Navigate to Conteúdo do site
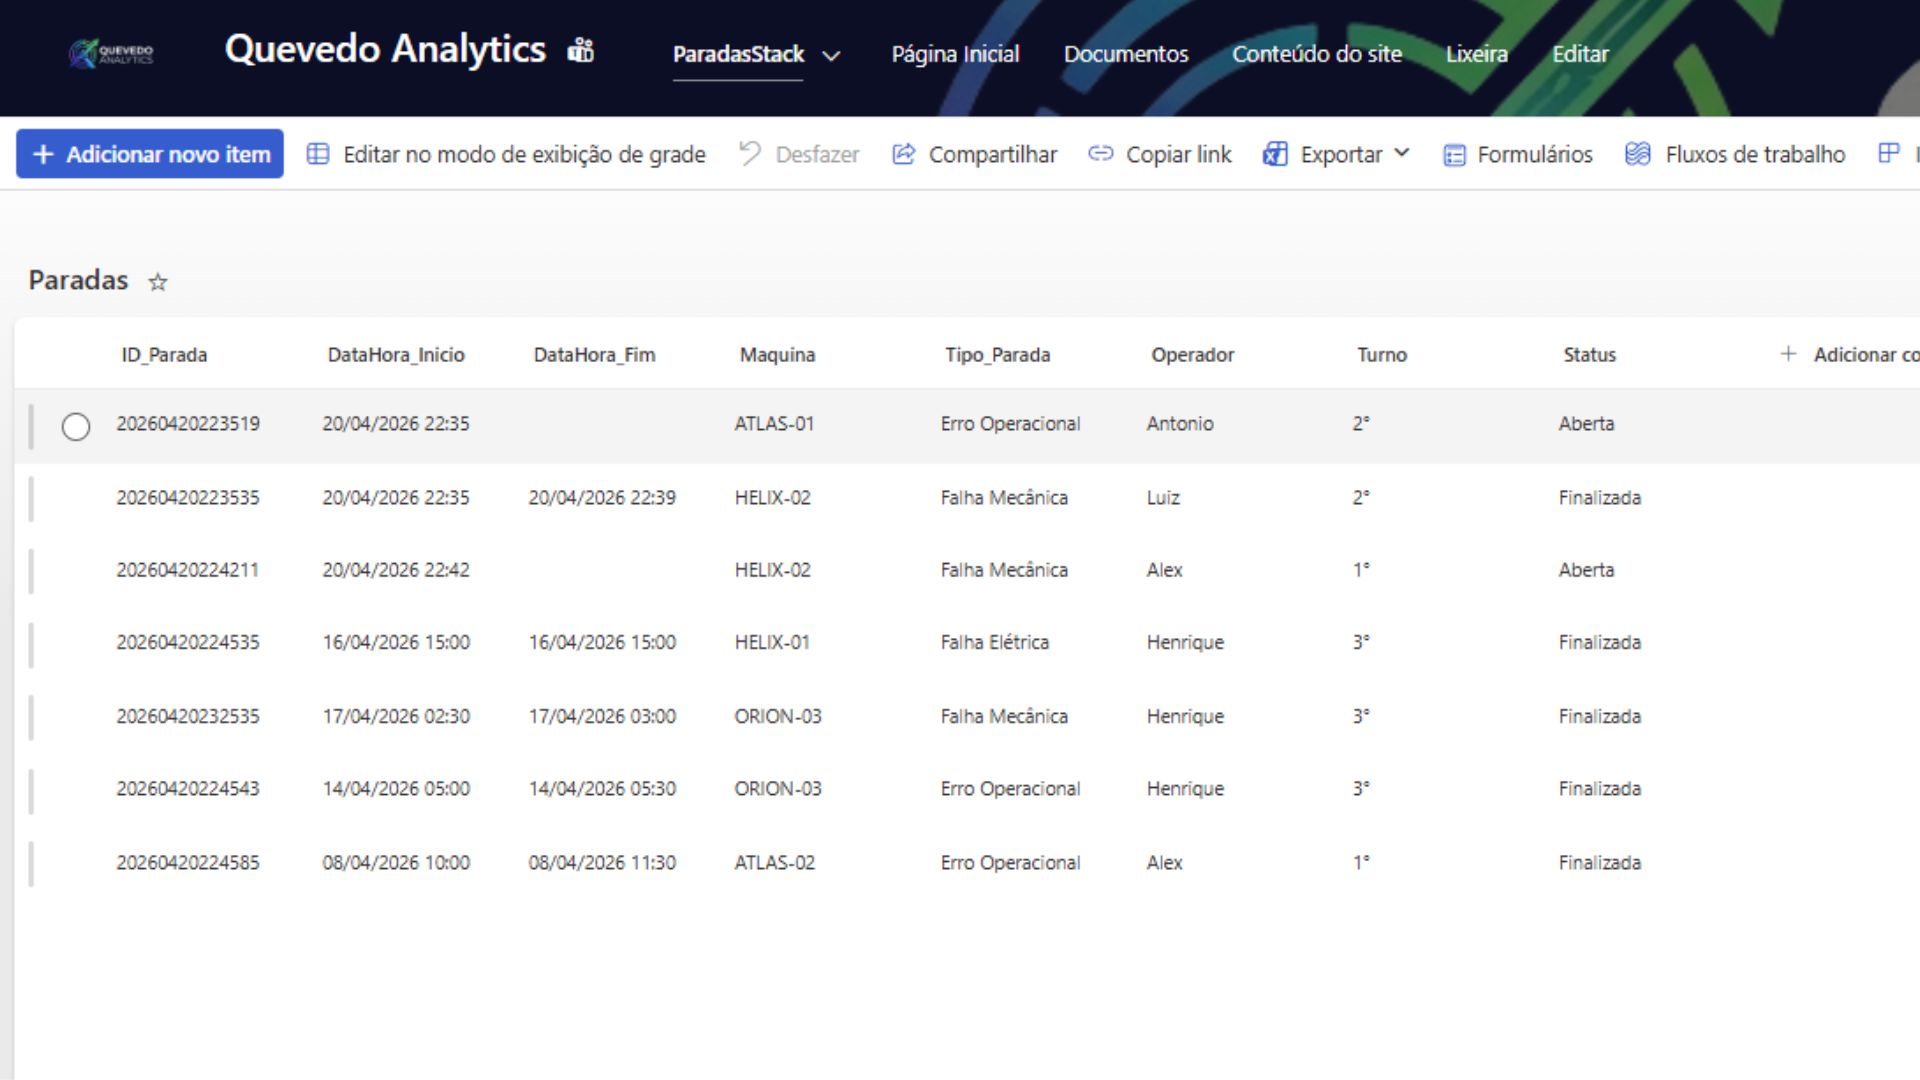Viewport: 1920px width, 1080px height. click(1317, 55)
